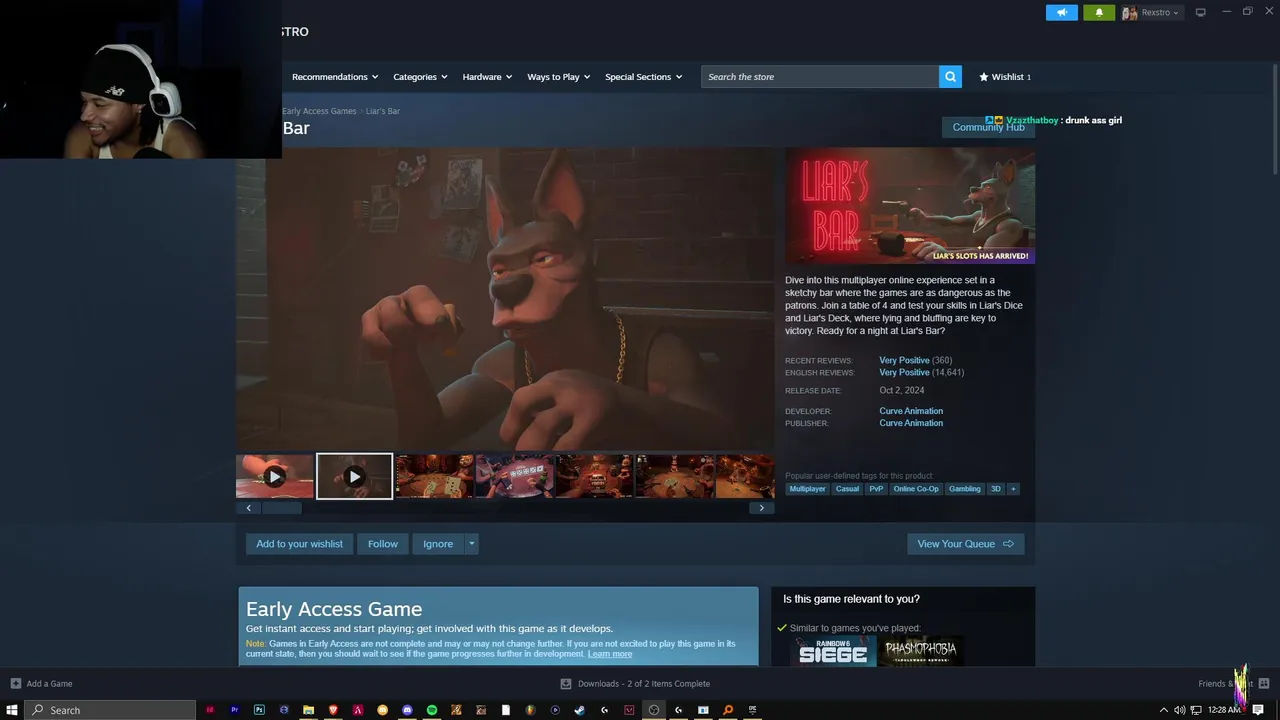The width and height of the screenshot is (1280, 720).
Task: Open Spotify from the taskbar
Action: pos(432,710)
